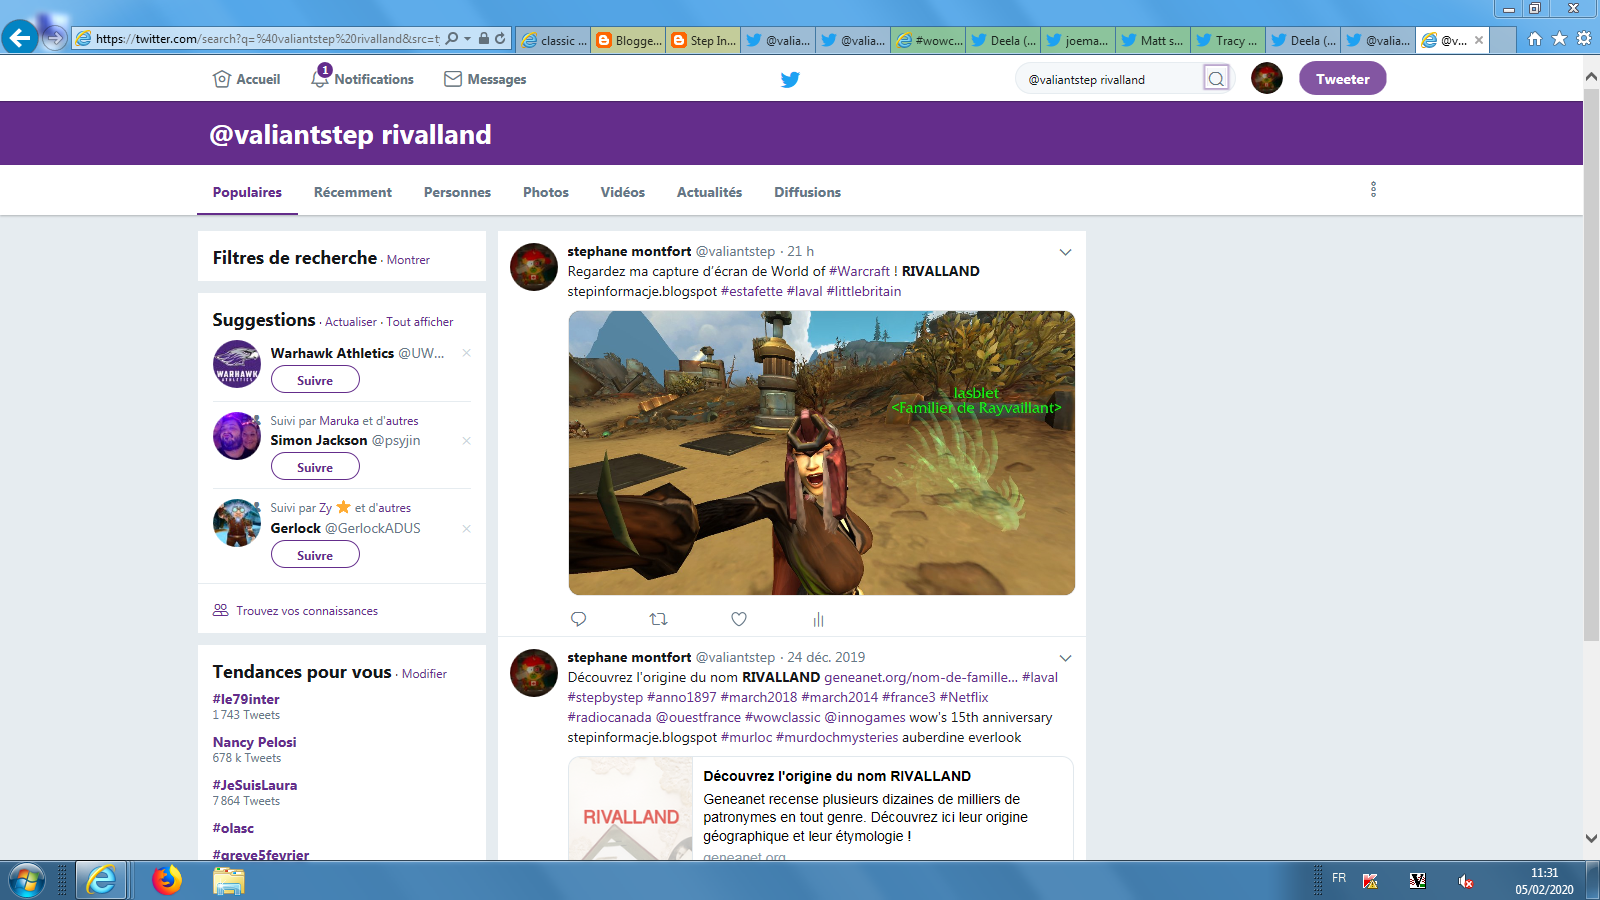
Task: Select the Populaires tab
Action: tap(247, 192)
